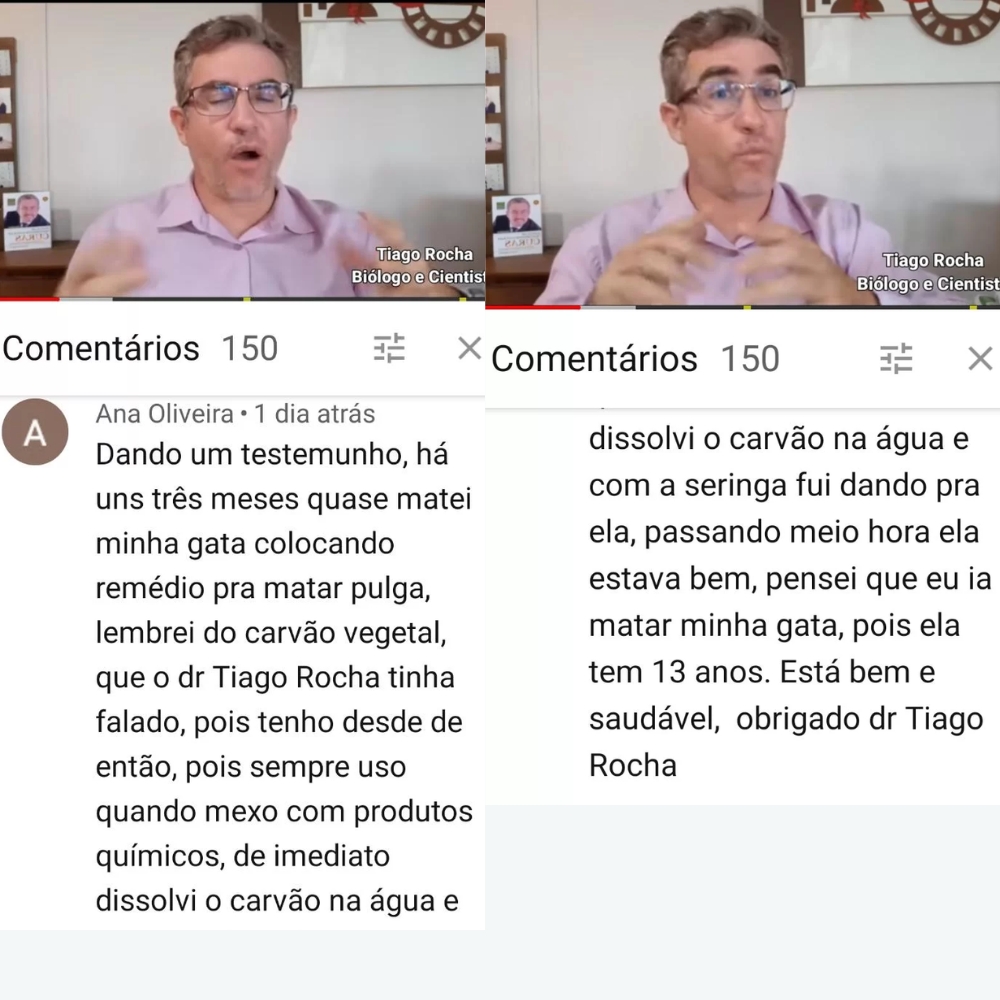Screen dimensions: 1000x1000
Task: Close the left Comentários panel
Action: click(x=470, y=348)
